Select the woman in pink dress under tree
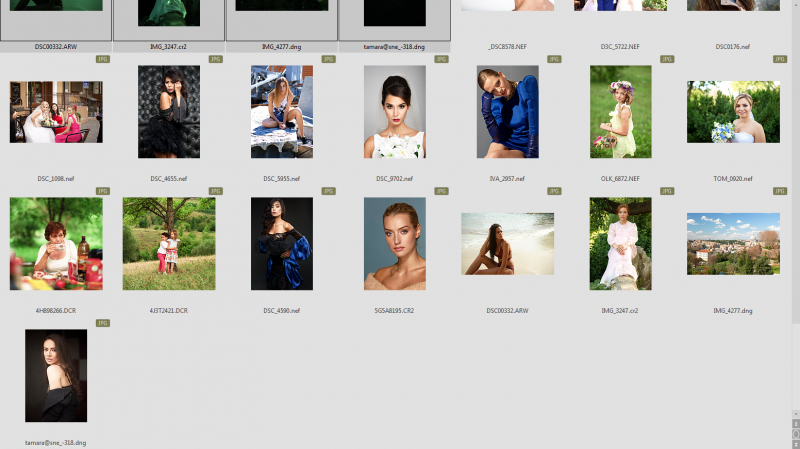 point(620,244)
